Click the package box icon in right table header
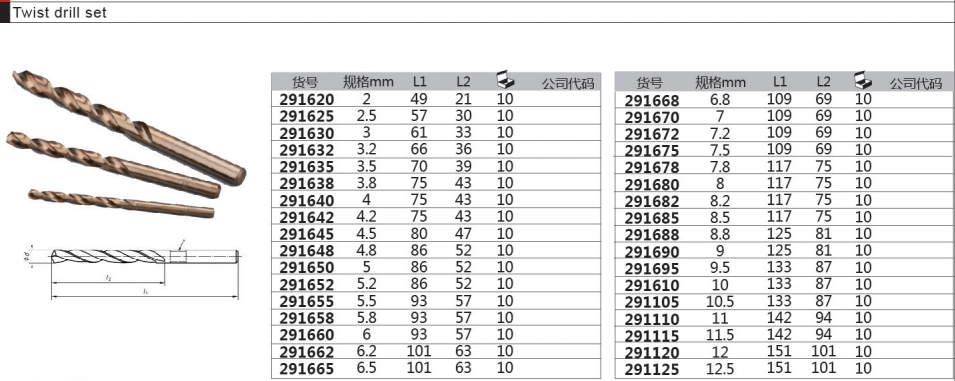The width and height of the screenshot is (955, 381). point(862,79)
